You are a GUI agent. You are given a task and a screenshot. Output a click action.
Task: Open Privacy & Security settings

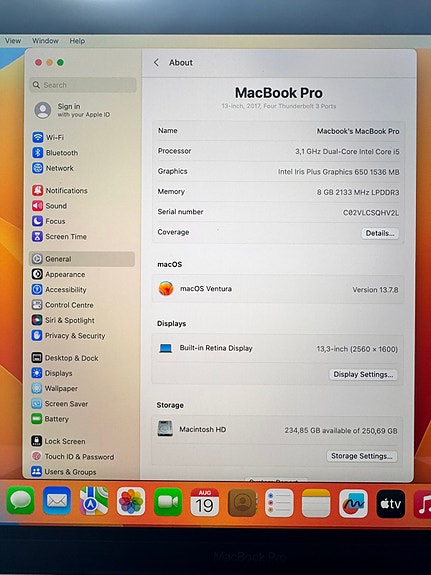pyautogui.click(x=68, y=335)
